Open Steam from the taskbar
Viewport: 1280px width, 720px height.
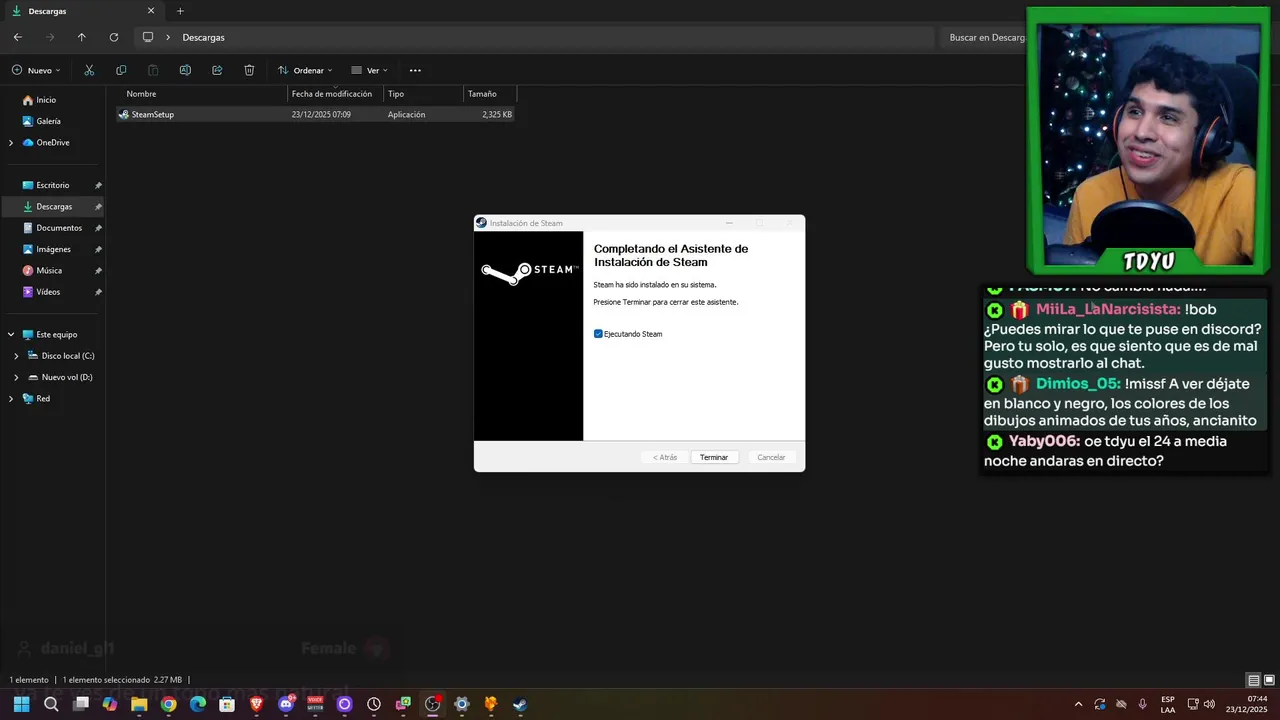coord(520,704)
